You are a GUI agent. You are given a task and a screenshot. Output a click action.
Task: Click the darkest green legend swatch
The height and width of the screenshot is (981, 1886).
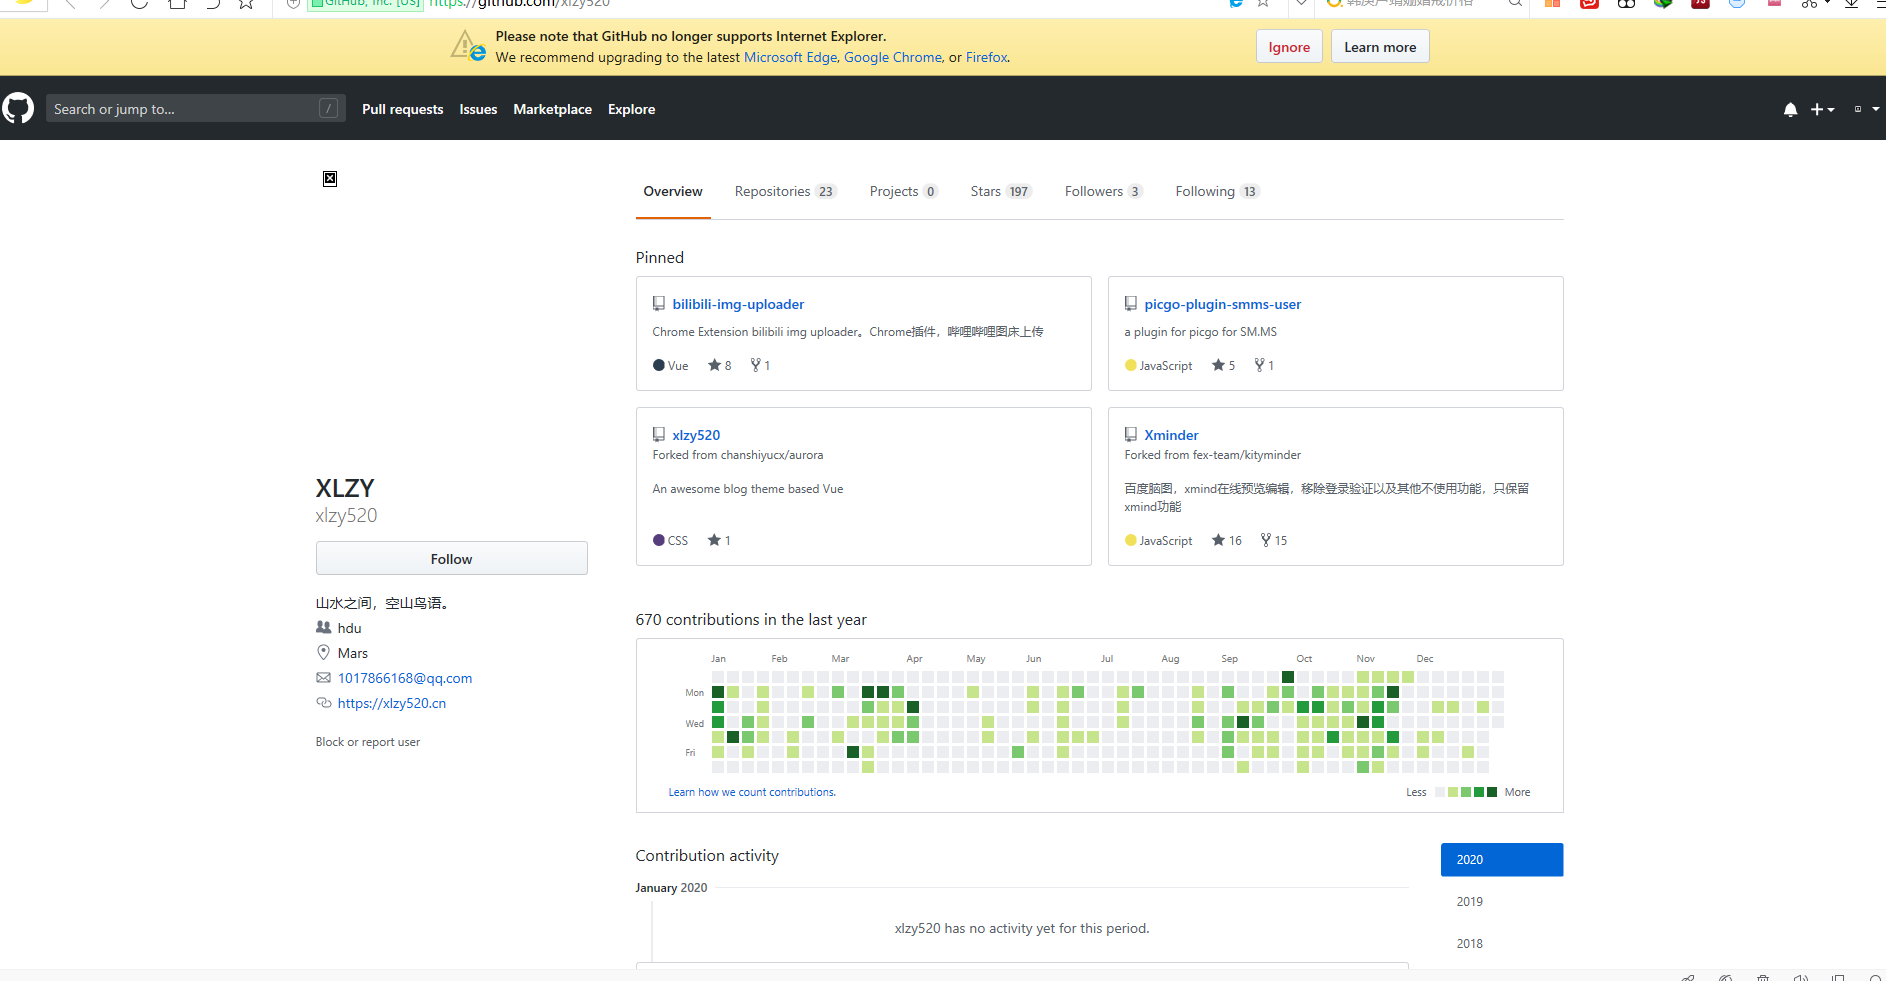[1492, 792]
